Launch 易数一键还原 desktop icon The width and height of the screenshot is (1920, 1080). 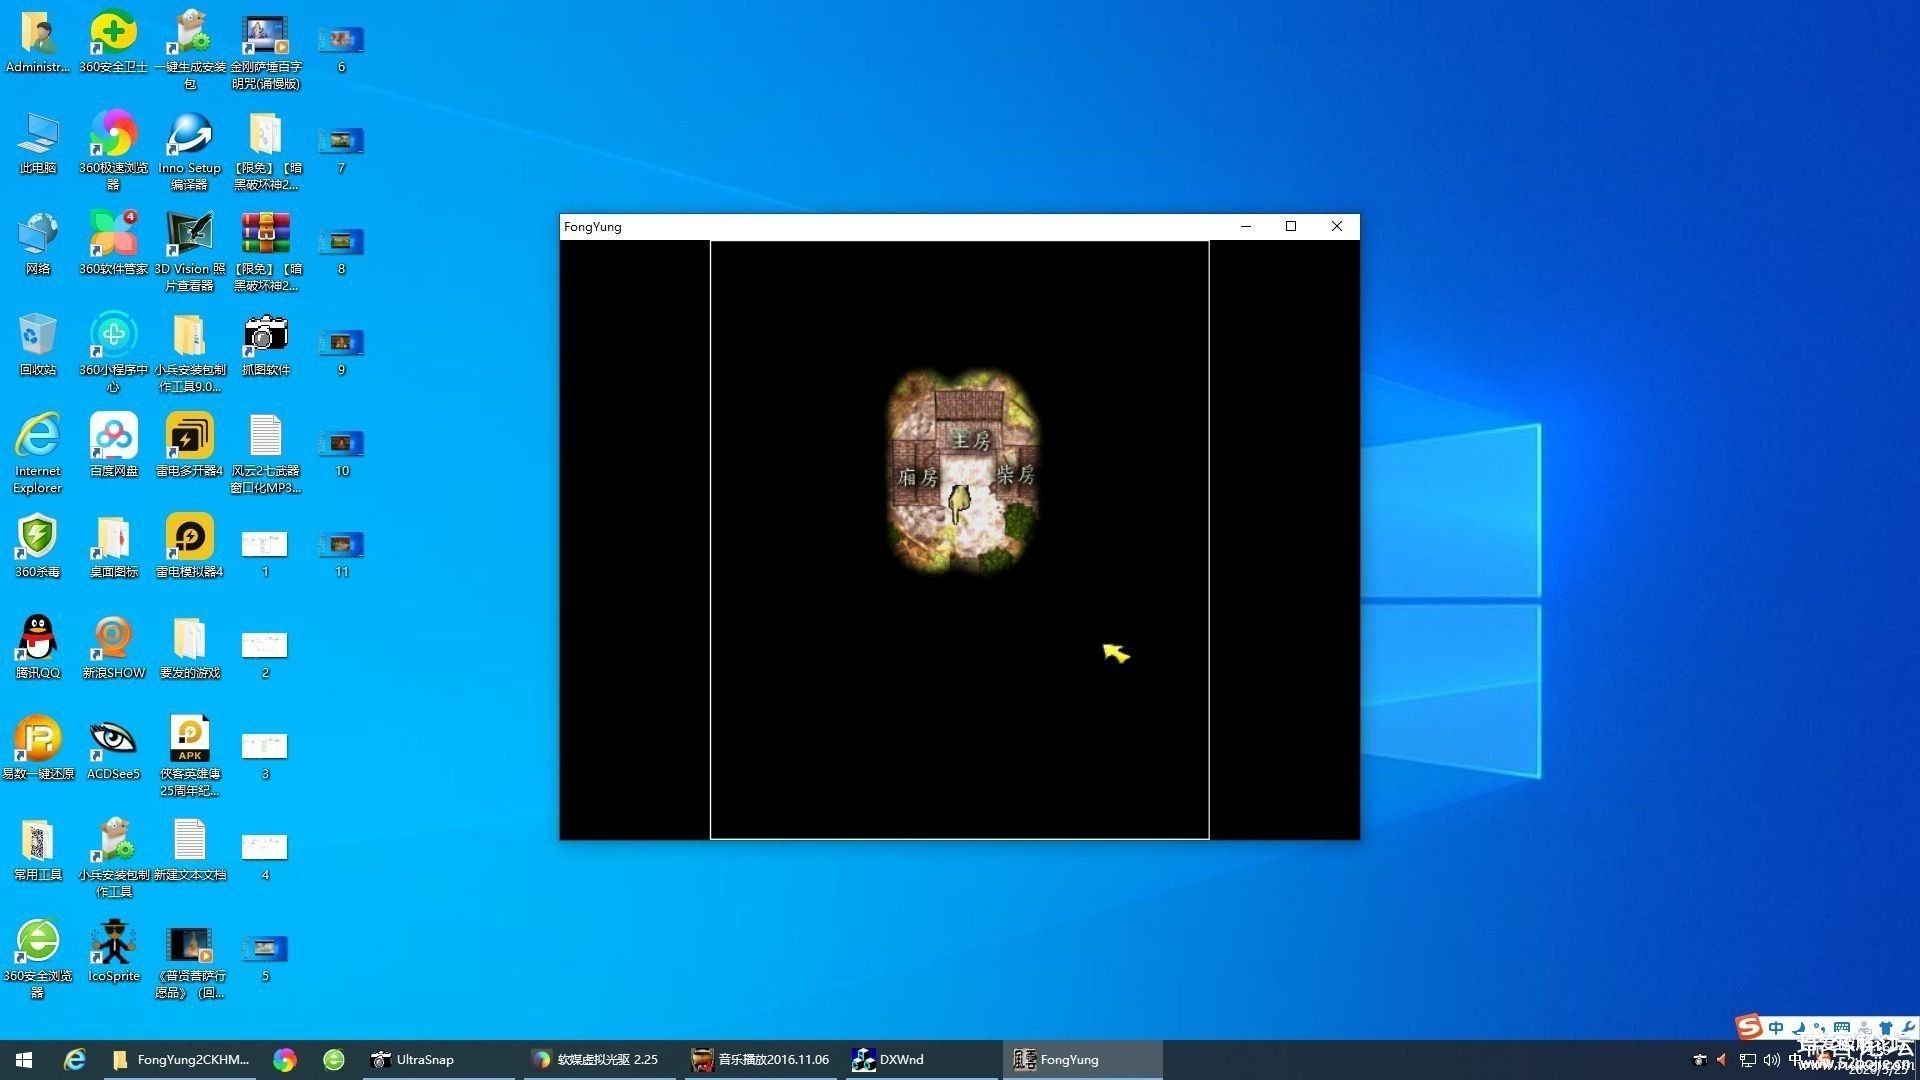point(37,749)
